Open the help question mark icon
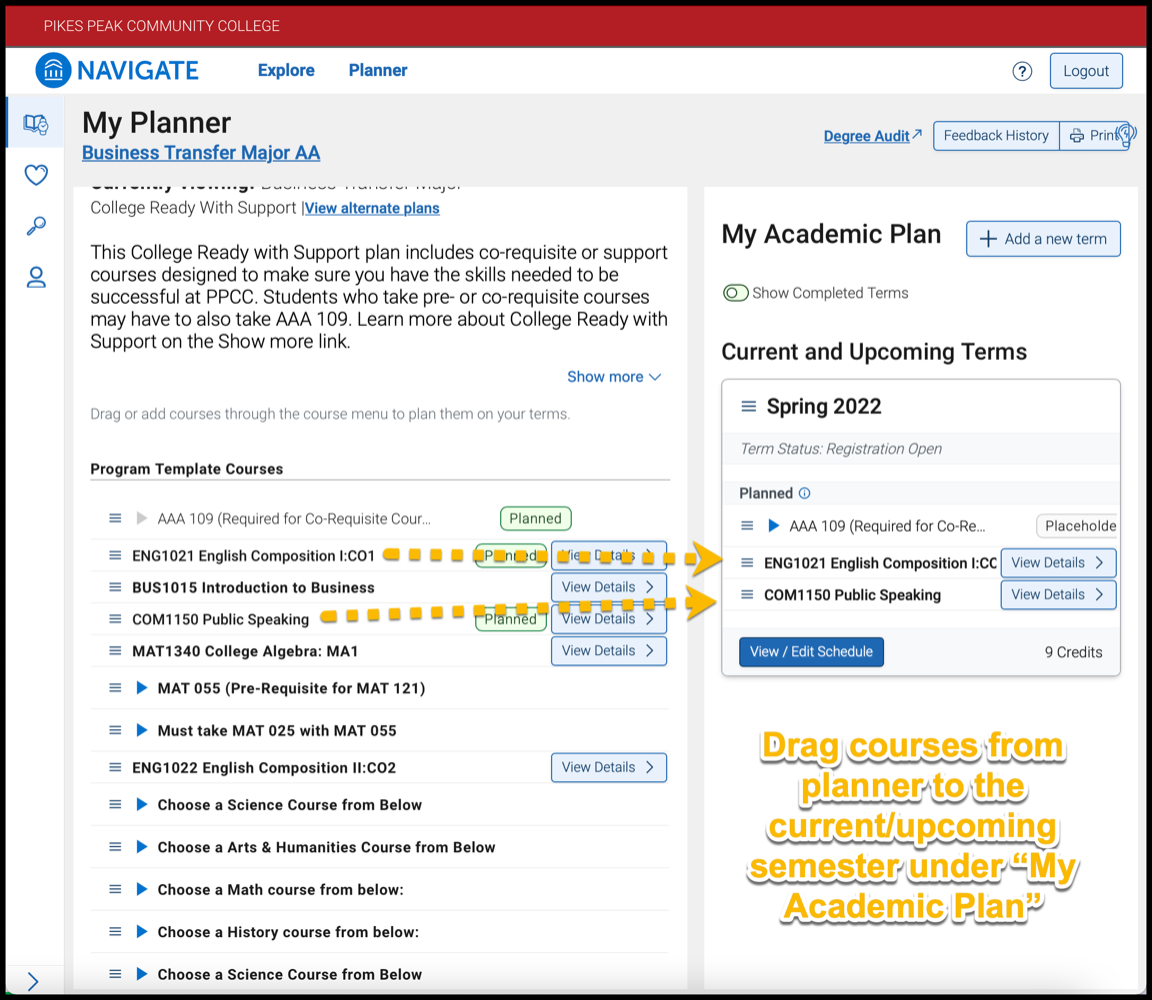Image resolution: width=1152 pixels, height=1000 pixels. 1022,71
